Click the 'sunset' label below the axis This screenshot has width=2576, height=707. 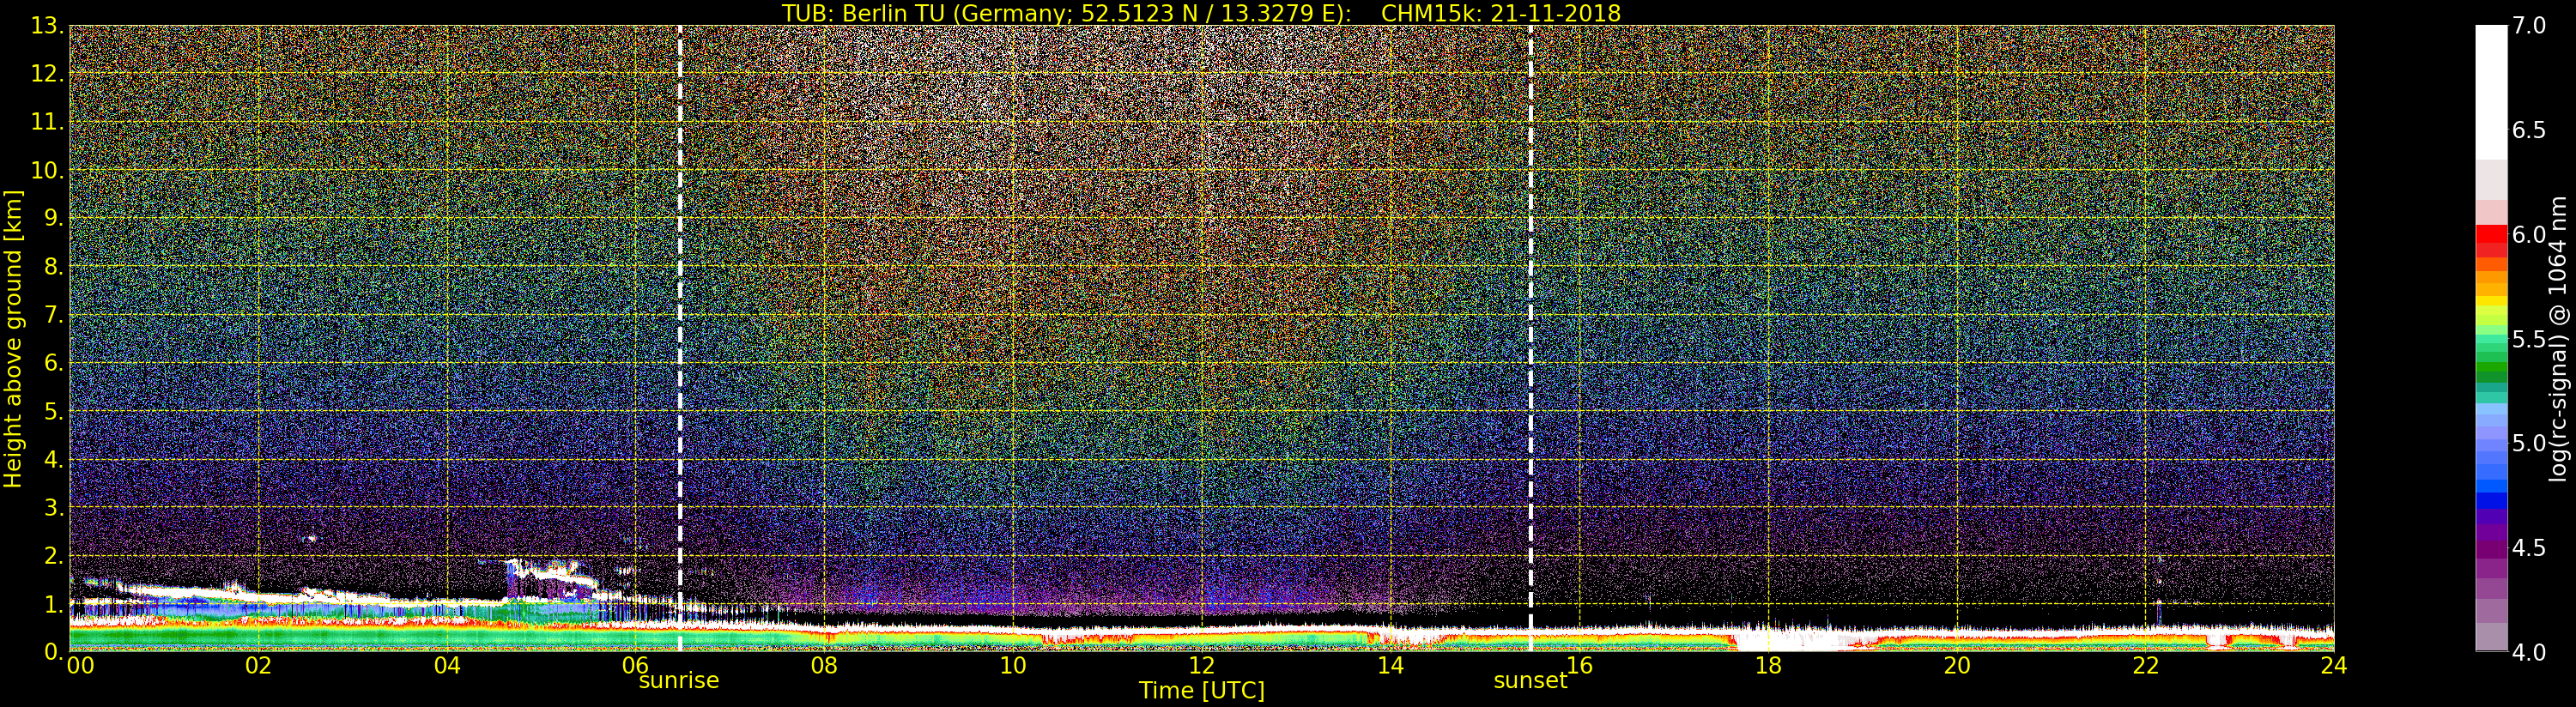click(1530, 681)
